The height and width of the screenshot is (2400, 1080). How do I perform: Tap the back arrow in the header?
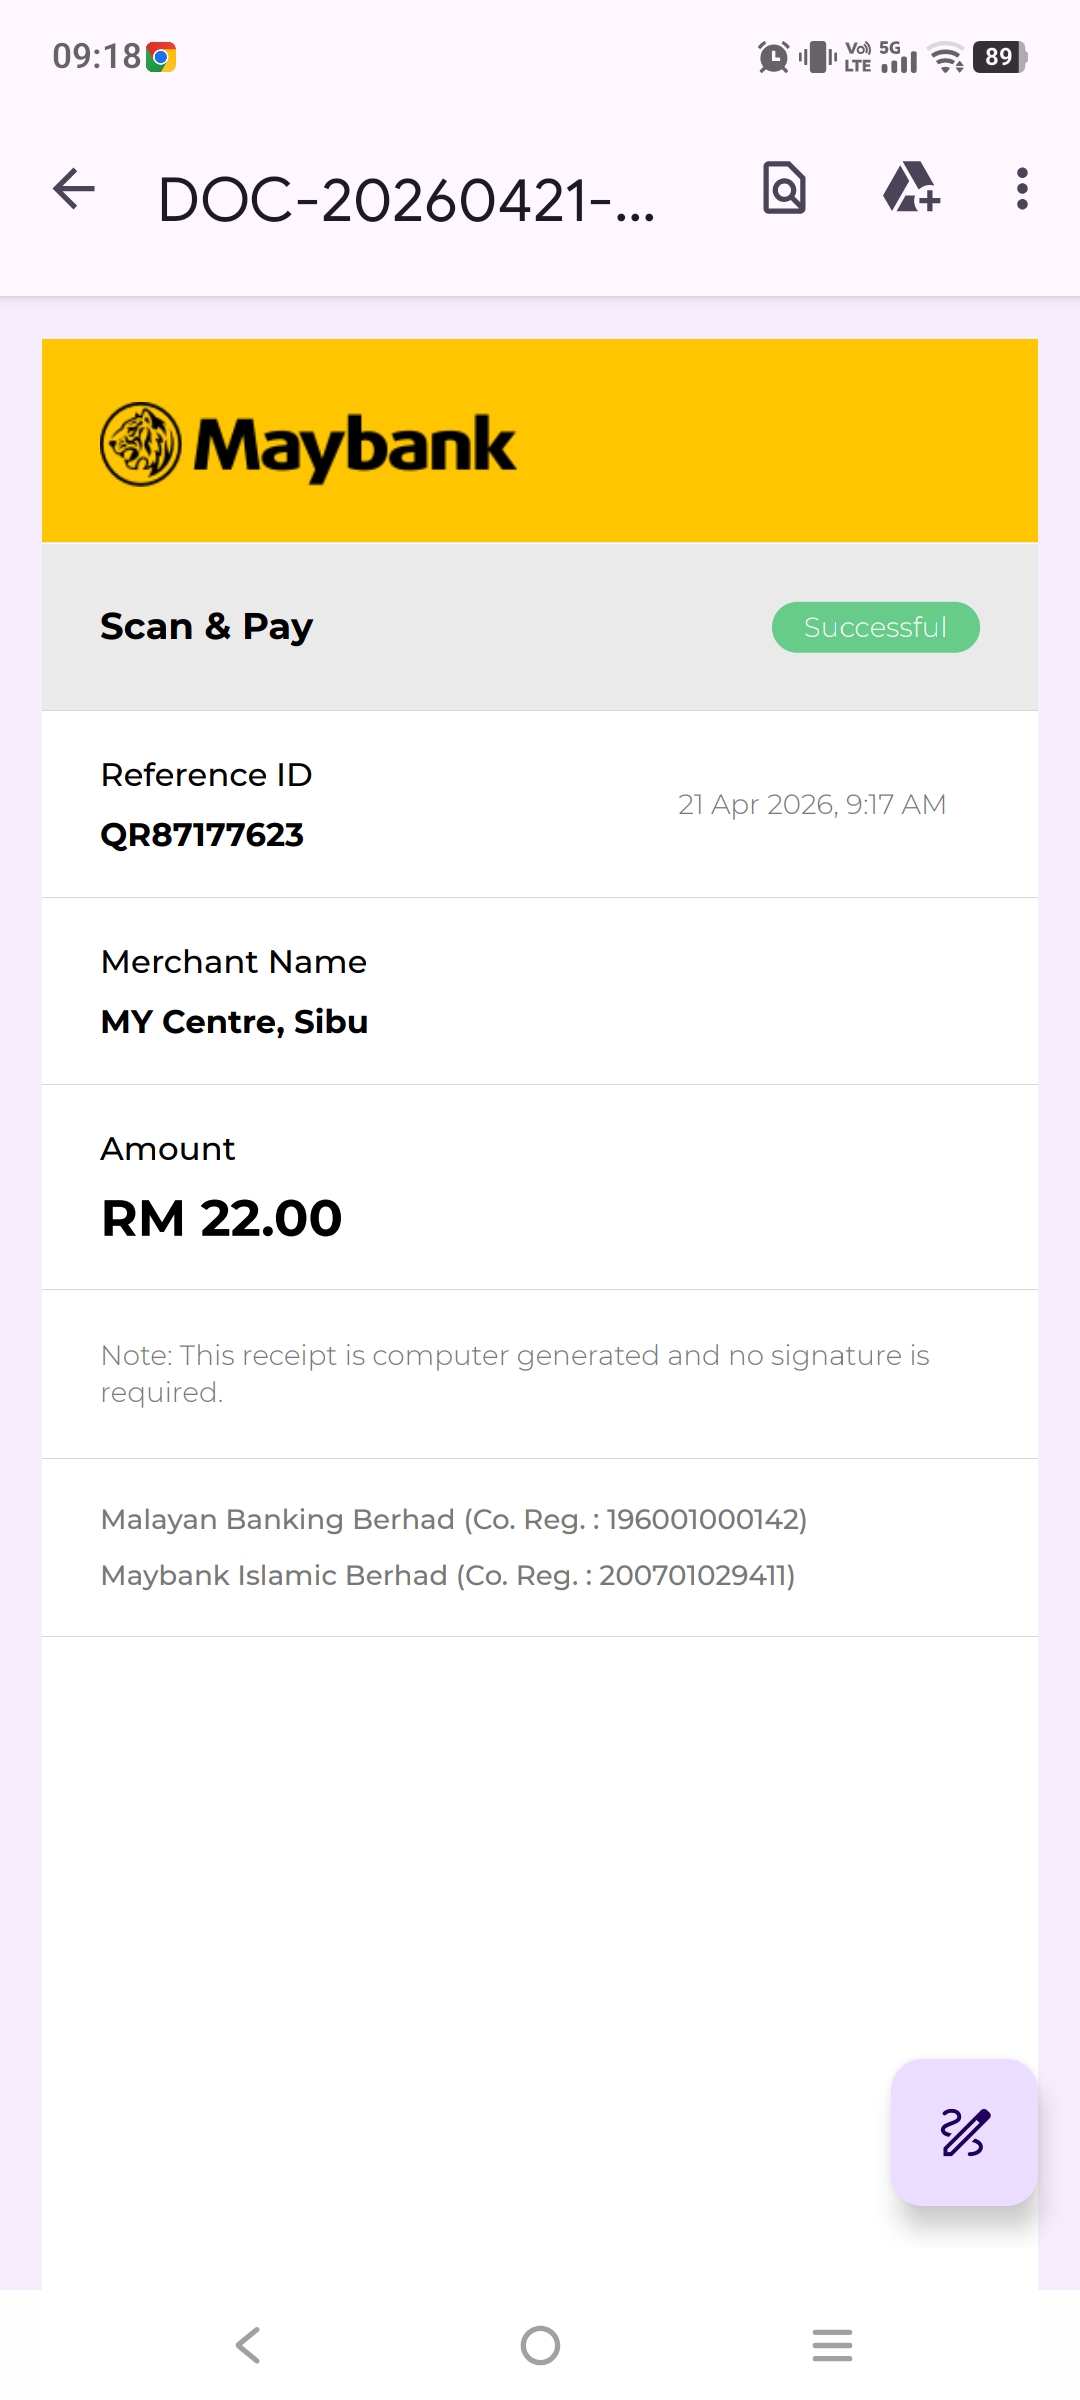click(74, 189)
